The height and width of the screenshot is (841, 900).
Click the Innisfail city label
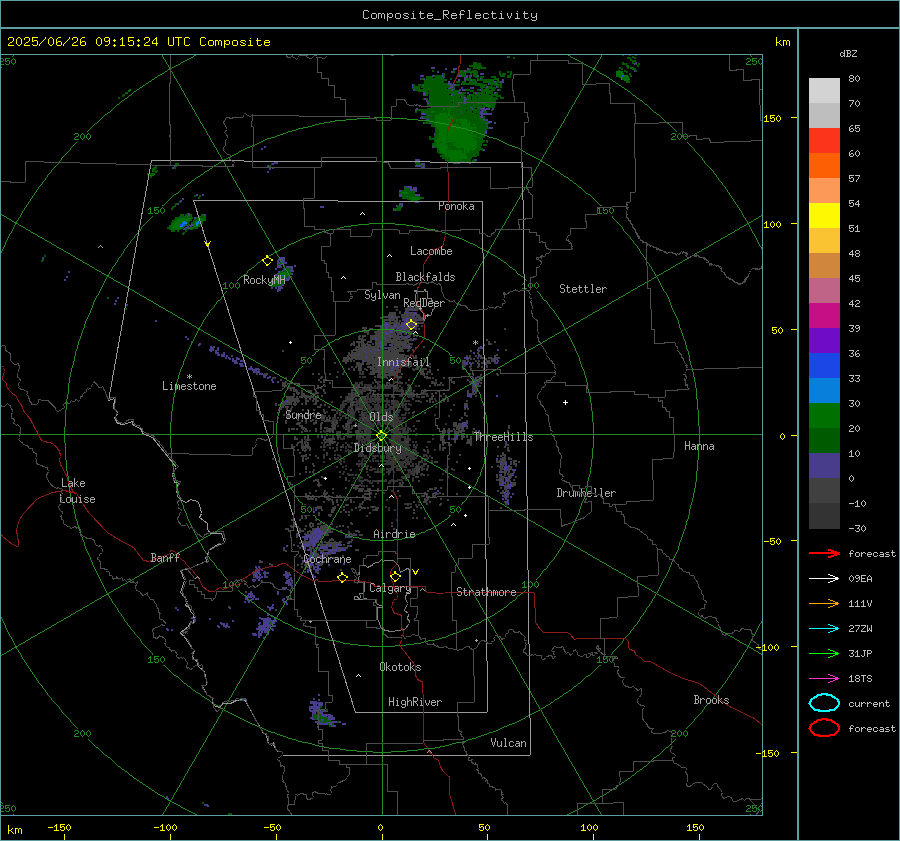(x=403, y=362)
